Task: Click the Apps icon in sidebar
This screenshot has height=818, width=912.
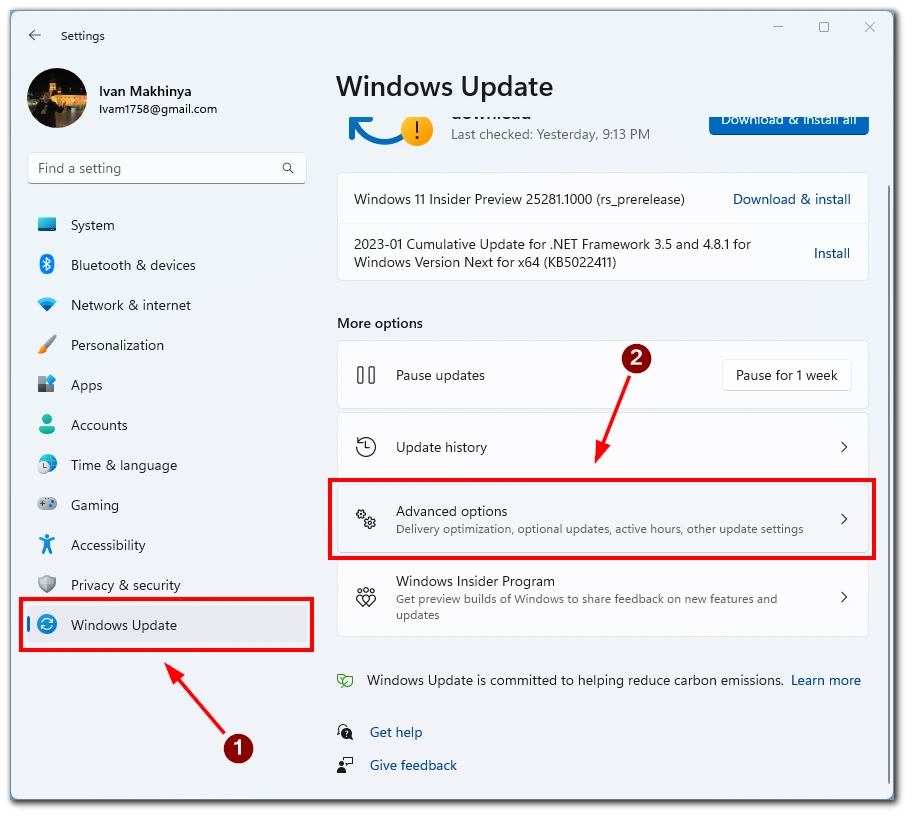Action: pyautogui.click(x=47, y=384)
